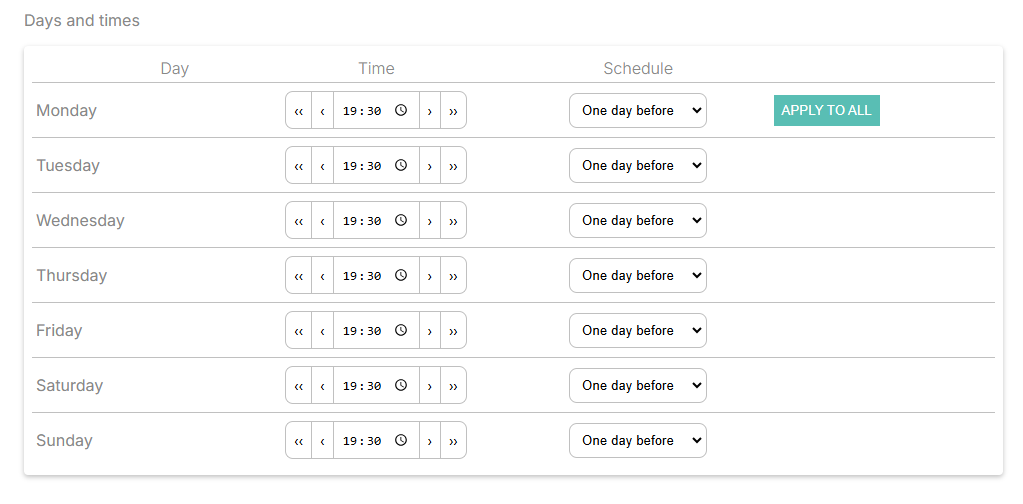Open Wednesday's schedule dropdown

click(637, 221)
